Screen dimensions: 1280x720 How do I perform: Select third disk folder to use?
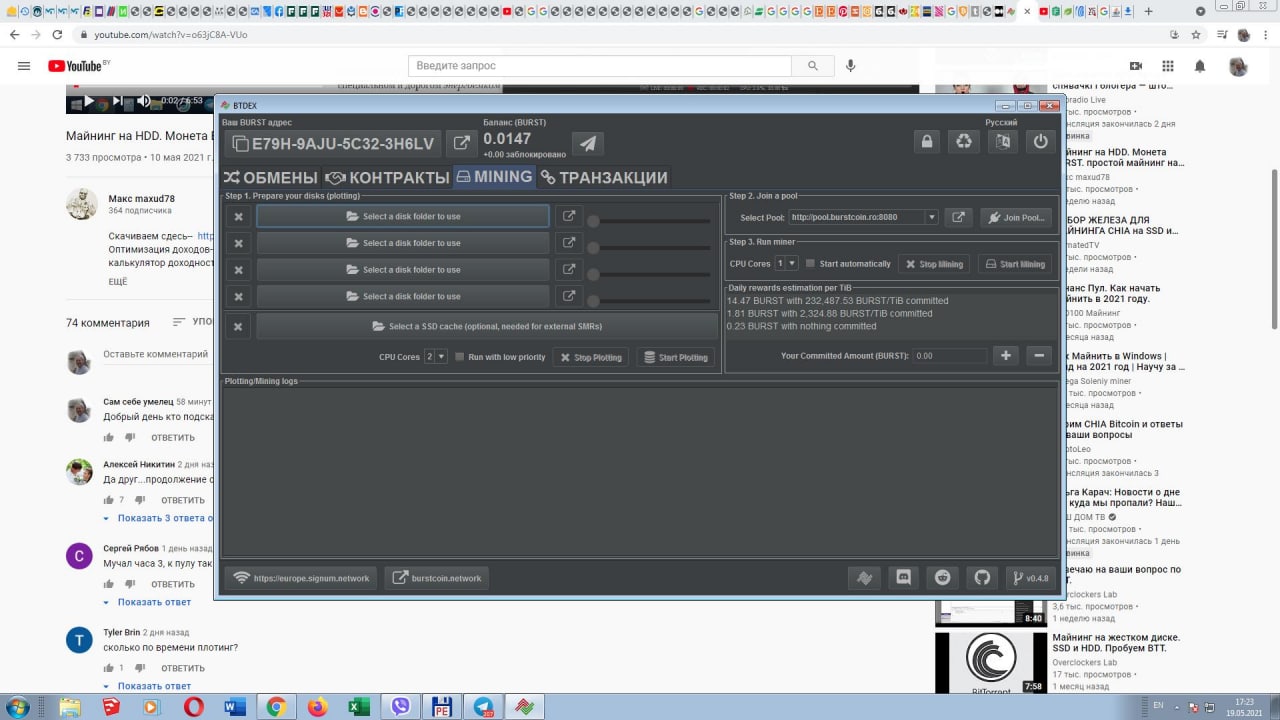point(403,270)
